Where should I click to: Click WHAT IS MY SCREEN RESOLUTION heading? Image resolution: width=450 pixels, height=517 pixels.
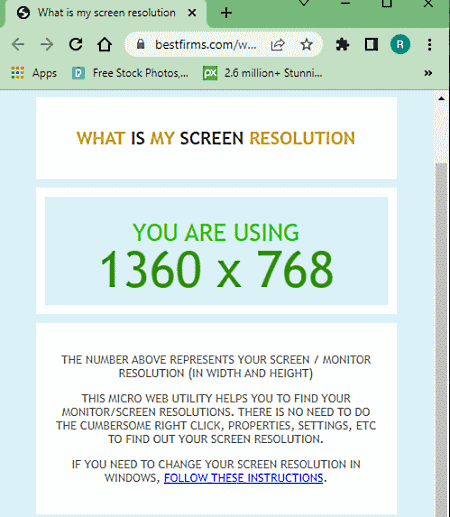(x=216, y=138)
